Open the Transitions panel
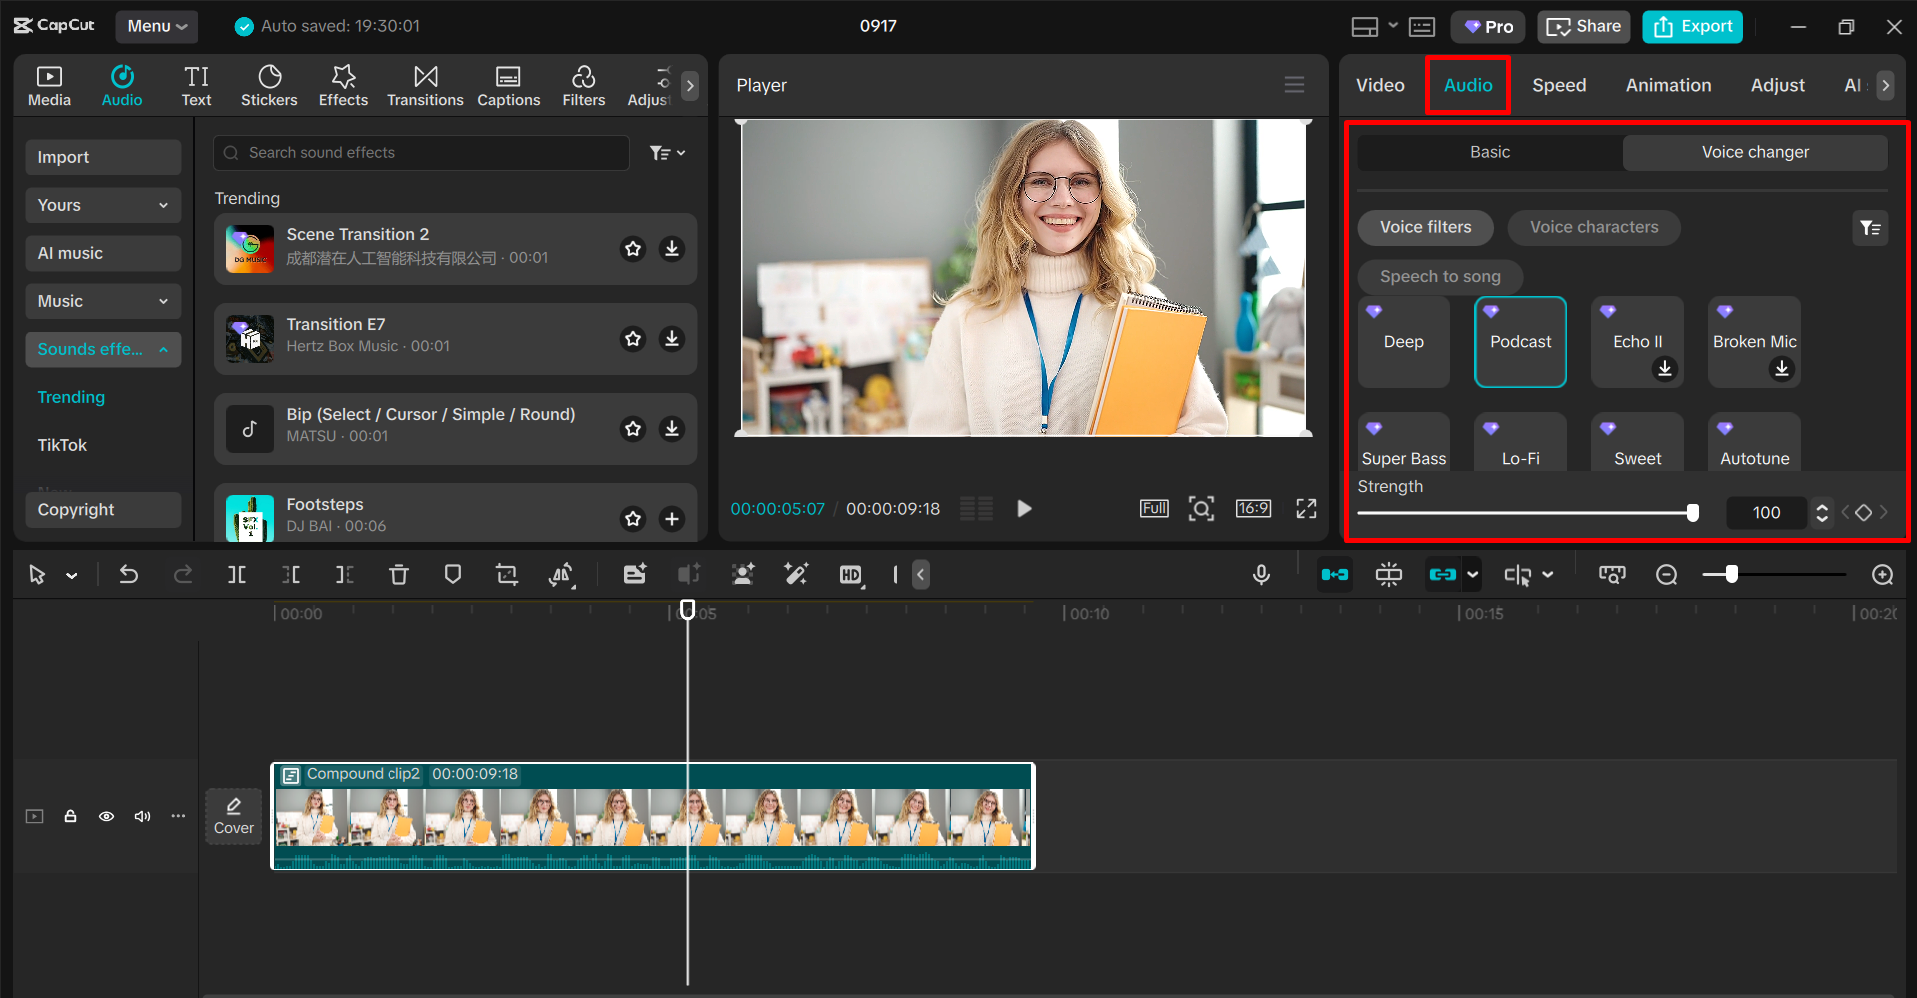 (424, 84)
